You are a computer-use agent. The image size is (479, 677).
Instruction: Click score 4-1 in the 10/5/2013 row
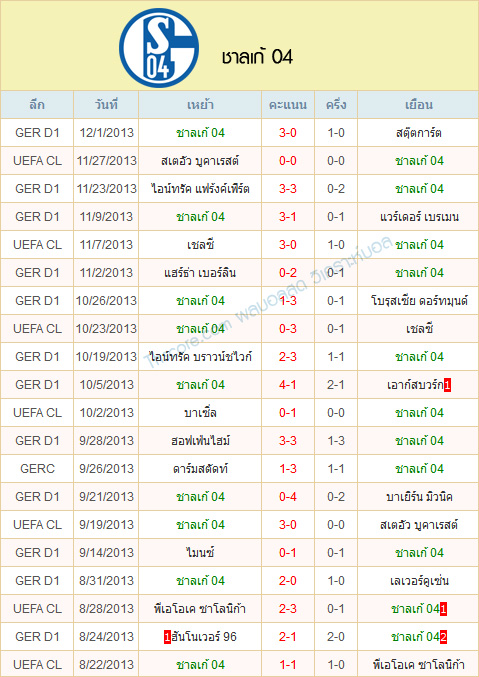click(x=288, y=385)
